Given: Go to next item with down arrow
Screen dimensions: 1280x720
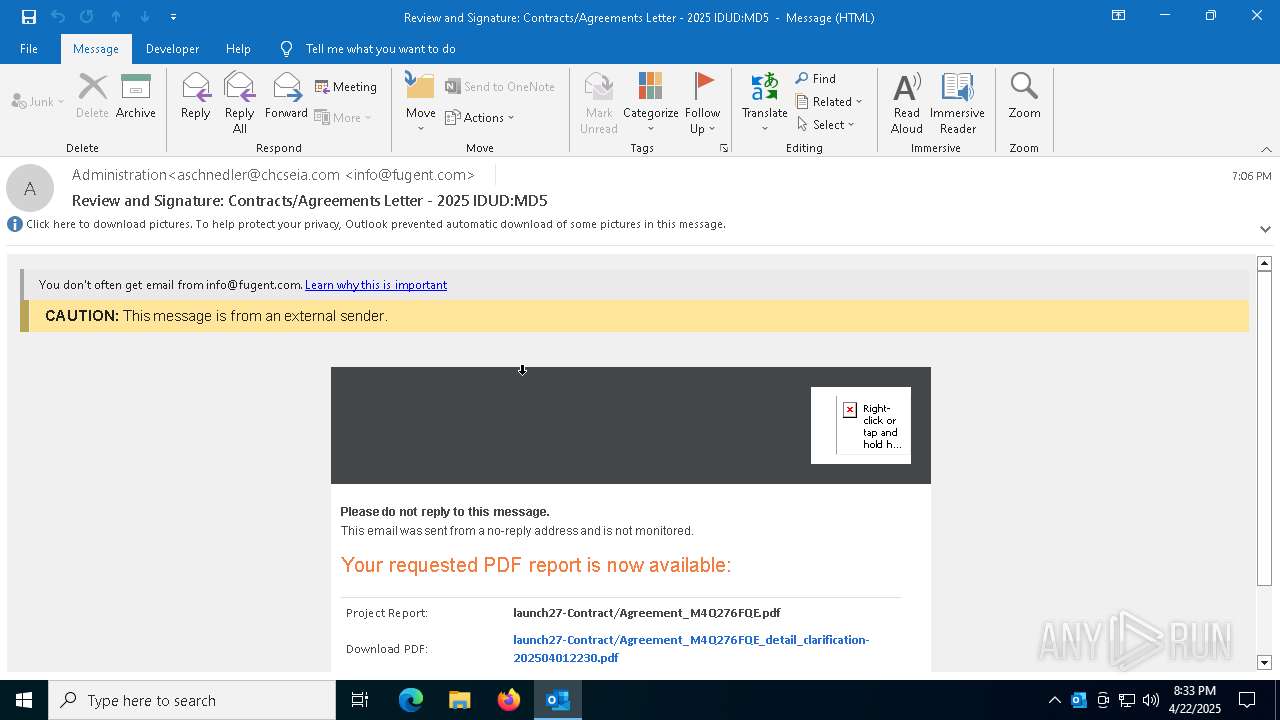Looking at the screenshot, I should [x=145, y=17].
